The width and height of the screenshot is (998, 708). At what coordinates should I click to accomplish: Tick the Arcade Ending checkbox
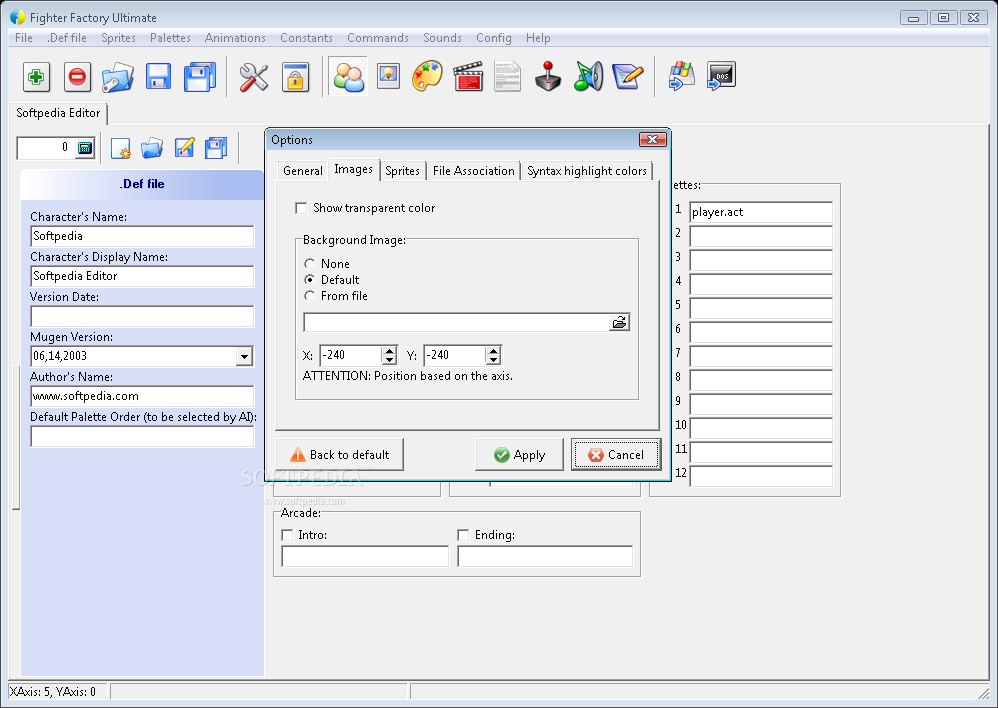click(x=463, y=535)
